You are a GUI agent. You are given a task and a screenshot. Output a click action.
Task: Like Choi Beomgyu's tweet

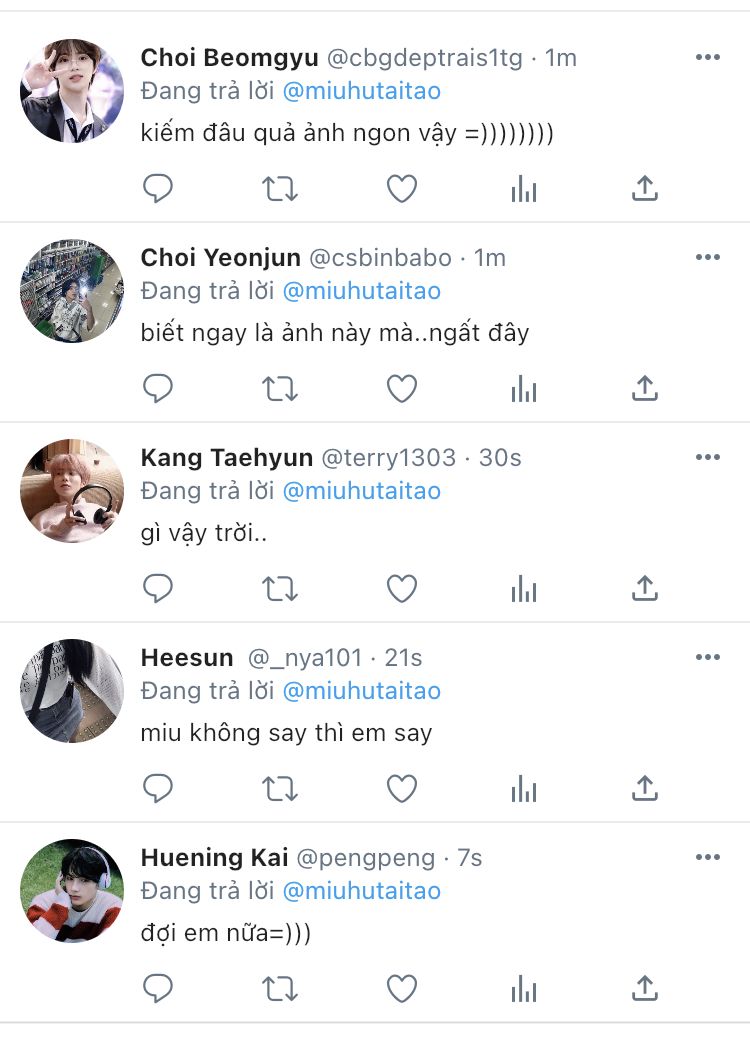point(402,188)
